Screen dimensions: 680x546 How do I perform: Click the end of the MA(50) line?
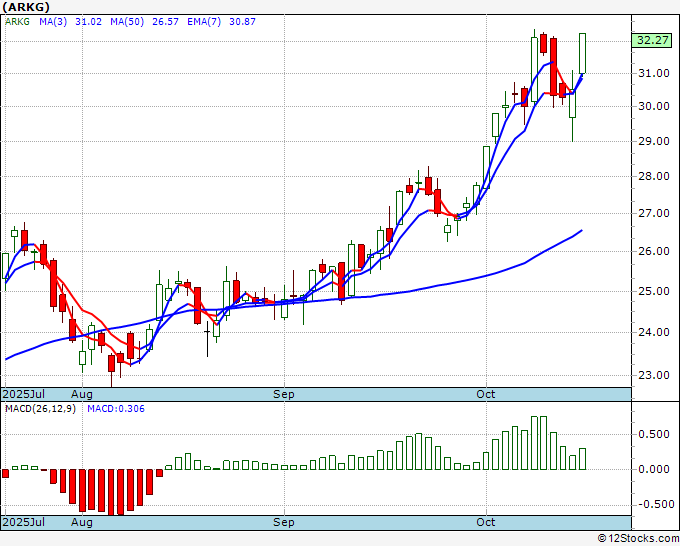coord(582,230)
